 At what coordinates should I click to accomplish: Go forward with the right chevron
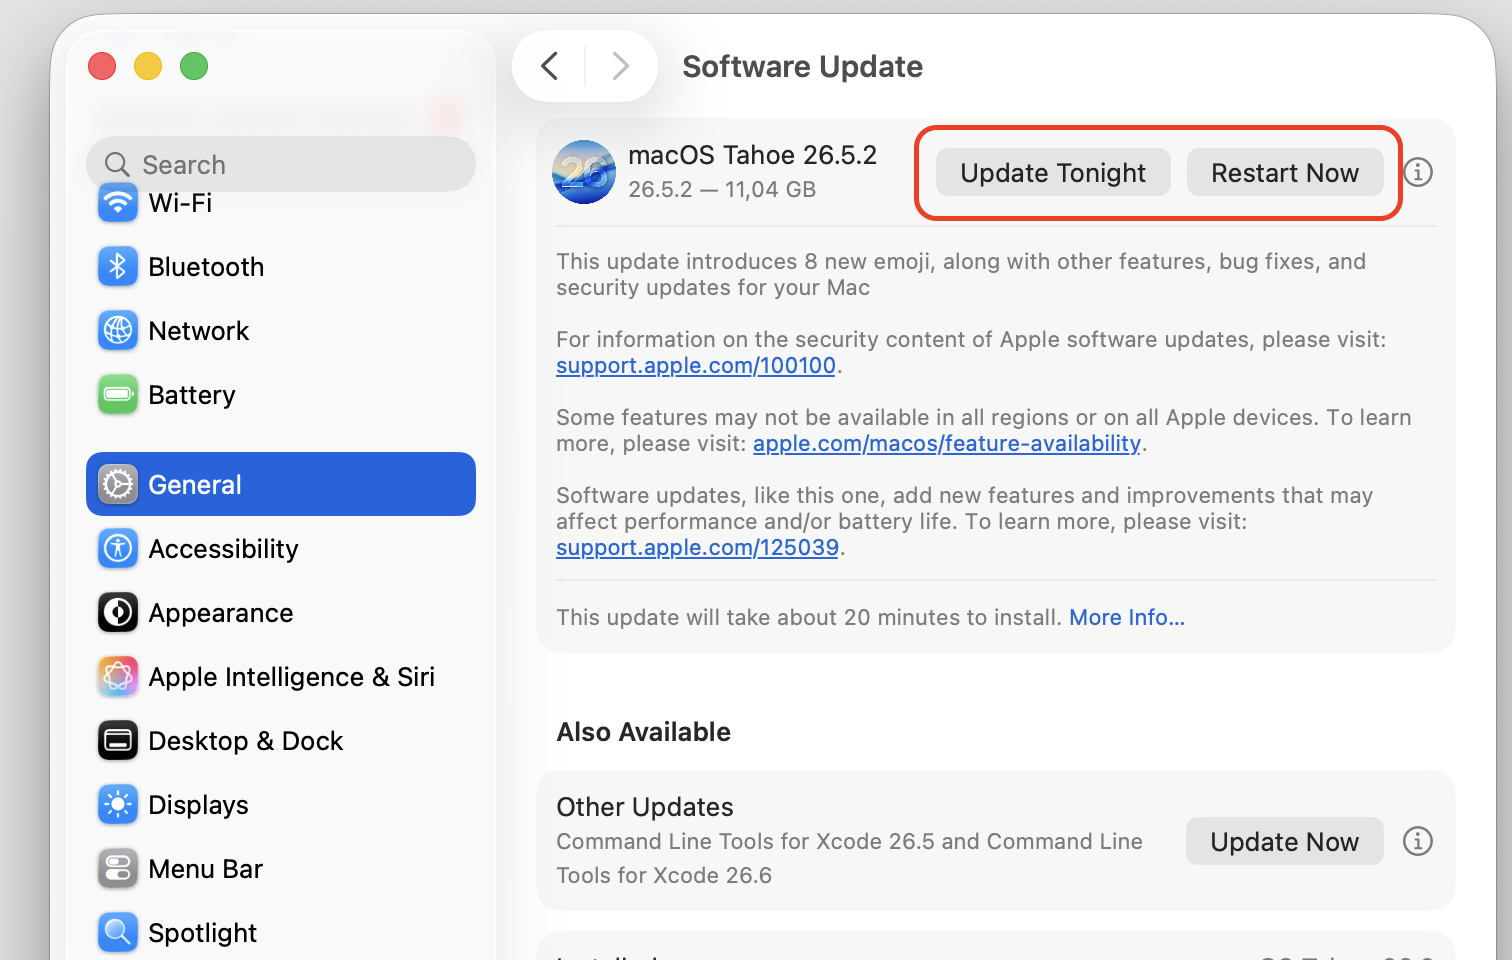pos(621,66)
